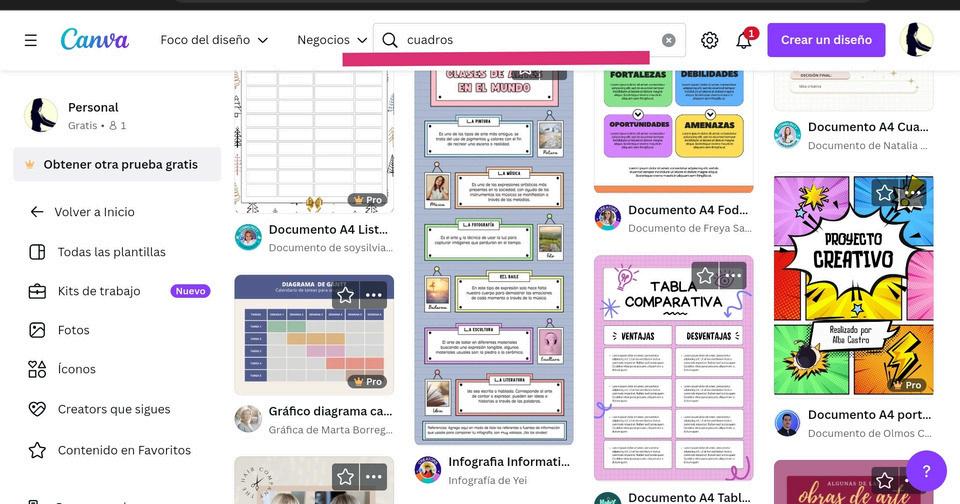Open the Clases de arte infographic thumbnail

coord(494,257)
